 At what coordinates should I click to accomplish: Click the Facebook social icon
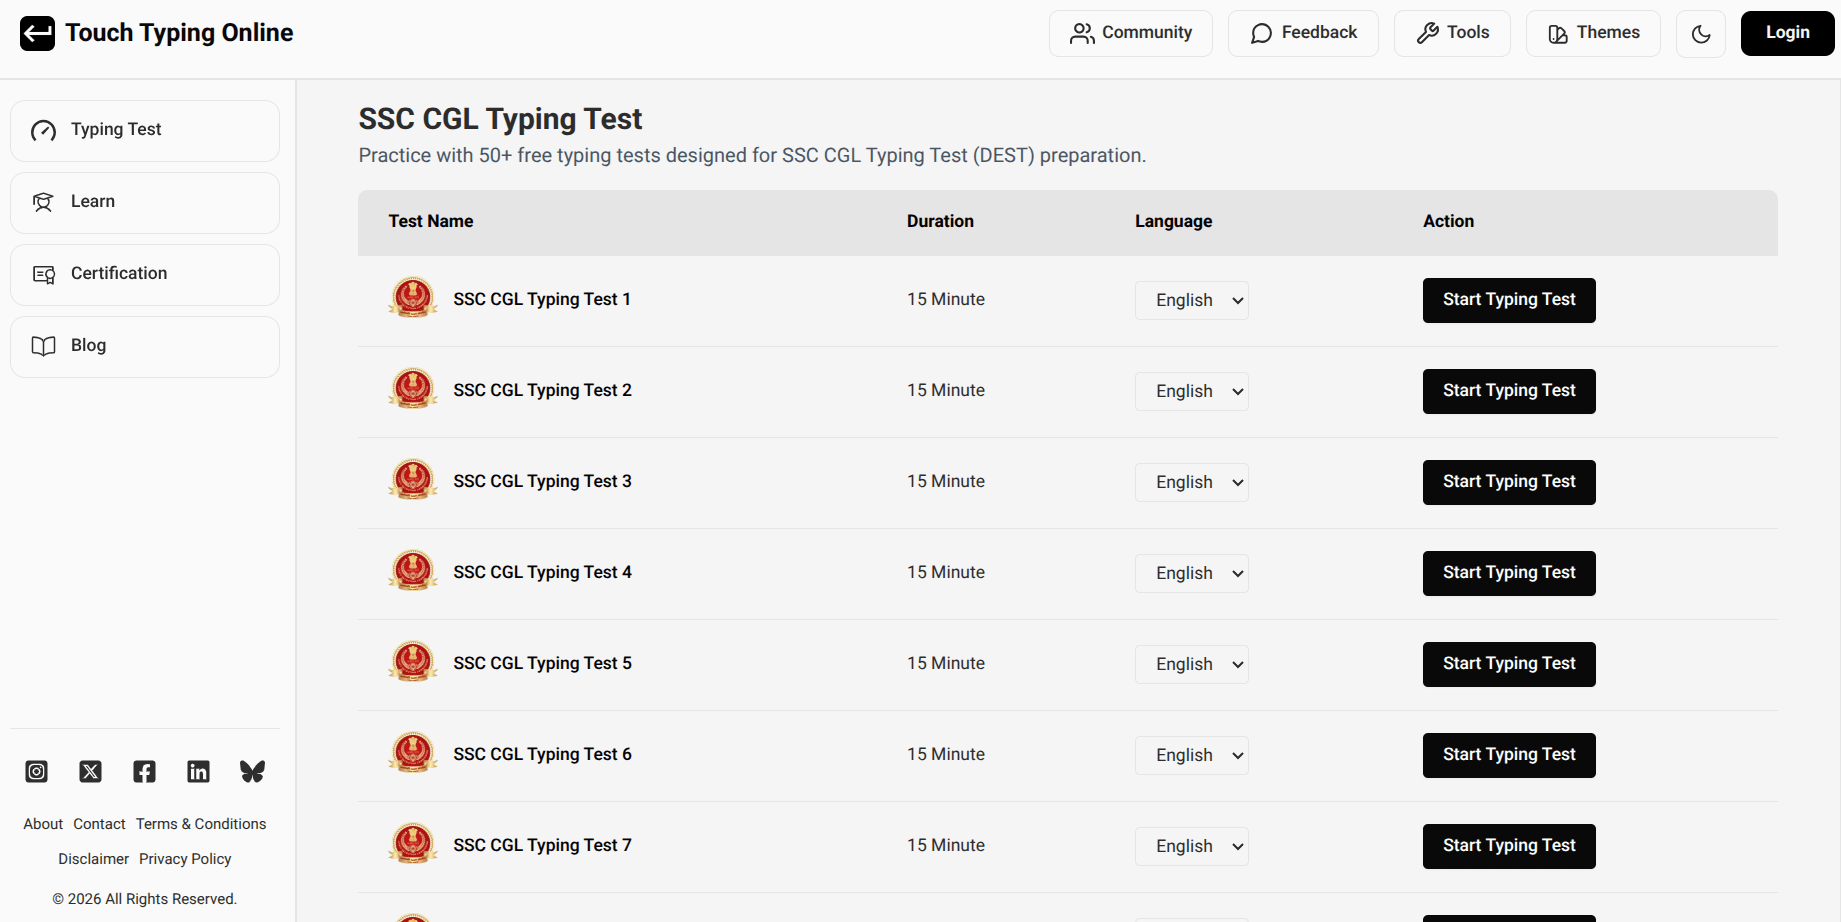144,771
